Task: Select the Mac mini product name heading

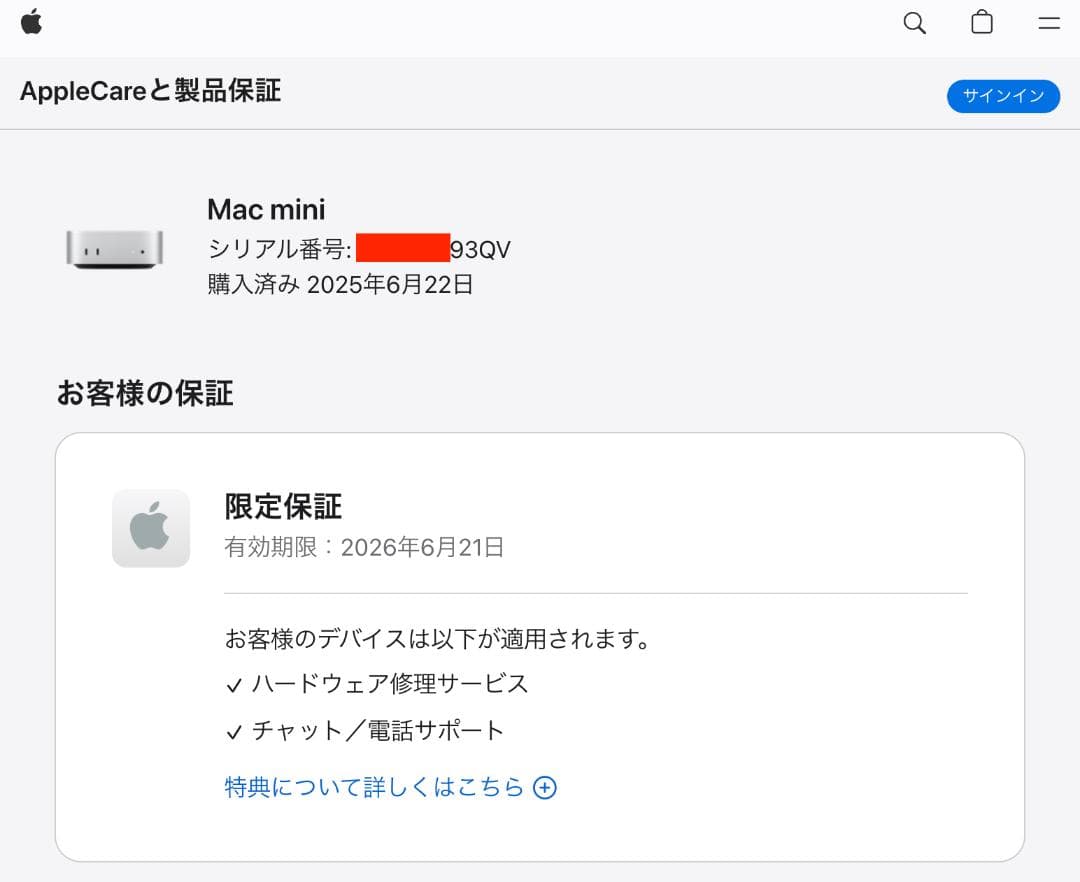Action: click(265, 210)
